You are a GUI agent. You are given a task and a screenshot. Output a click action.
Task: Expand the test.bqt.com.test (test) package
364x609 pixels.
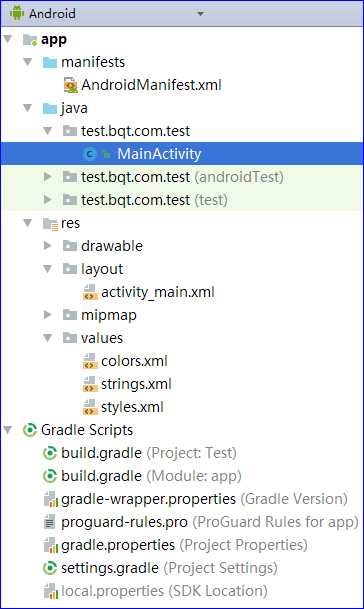tap(48, 200)
